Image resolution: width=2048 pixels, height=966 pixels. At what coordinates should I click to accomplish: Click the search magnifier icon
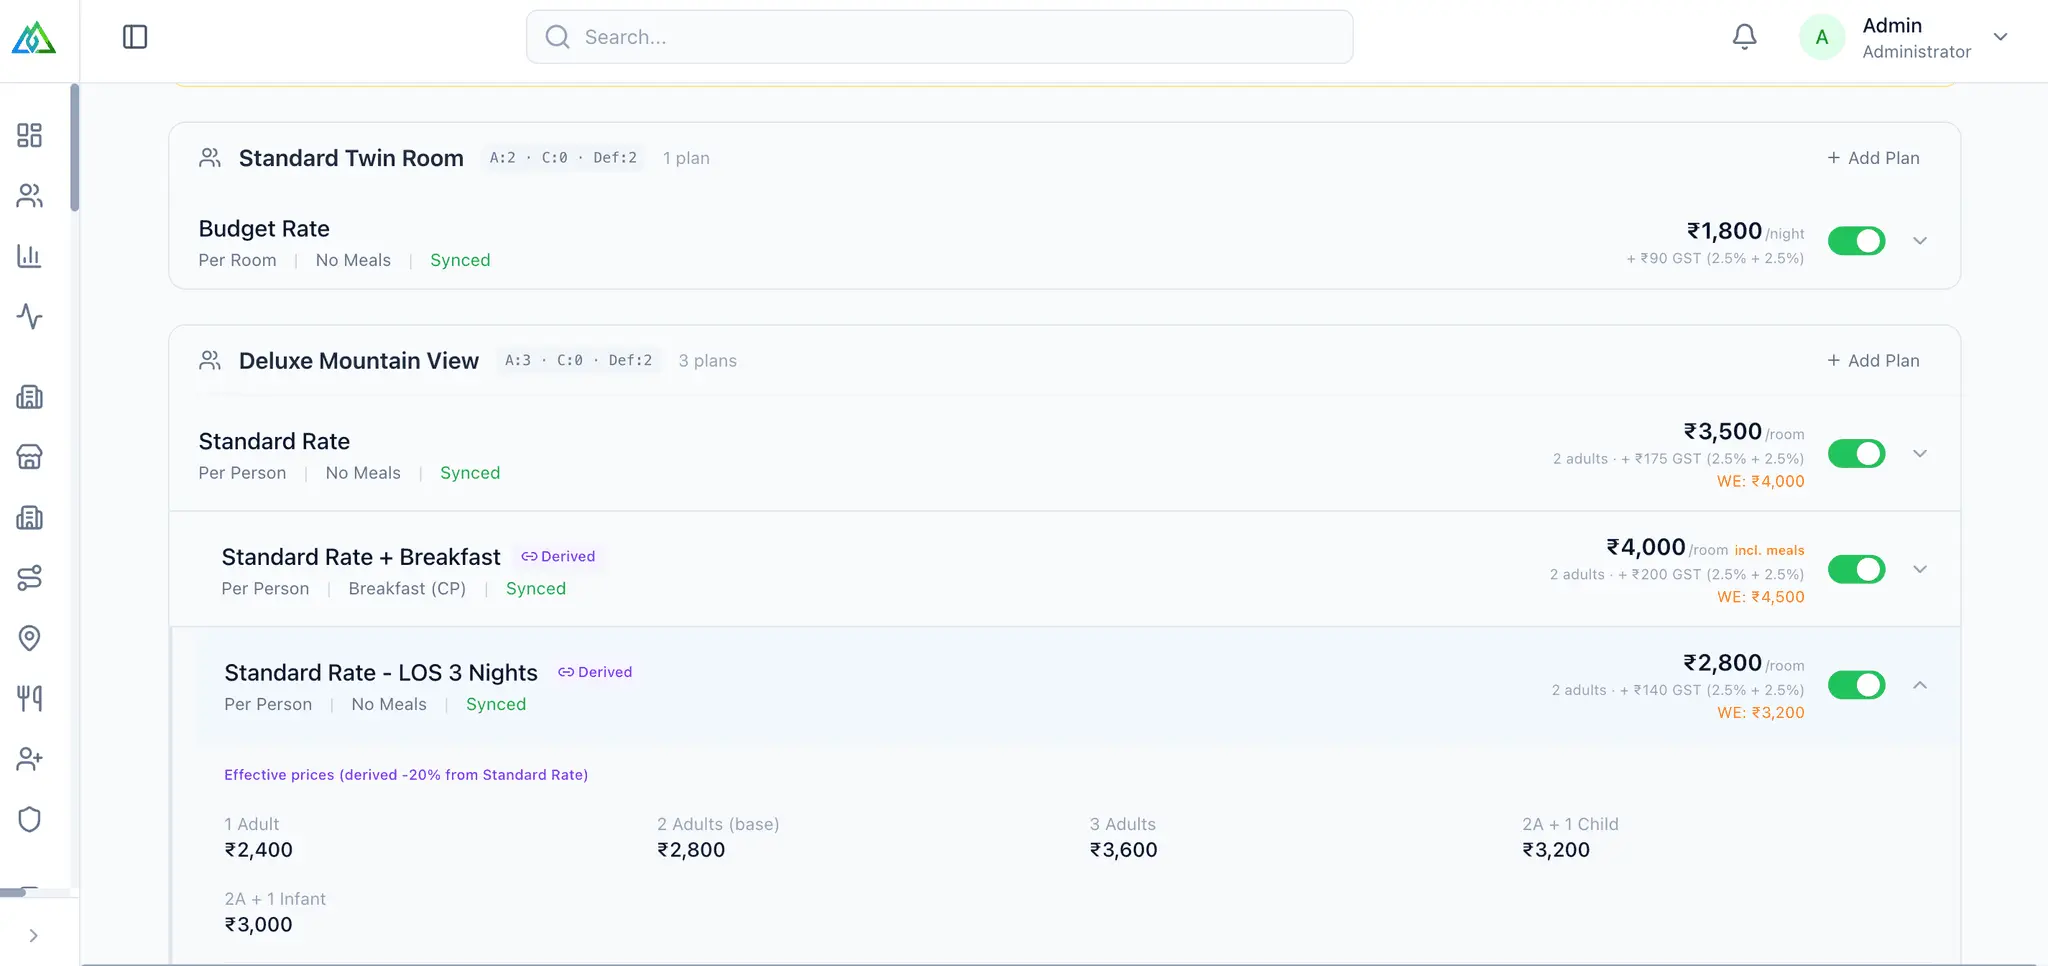pyautogui.click(x=557, y=37)
